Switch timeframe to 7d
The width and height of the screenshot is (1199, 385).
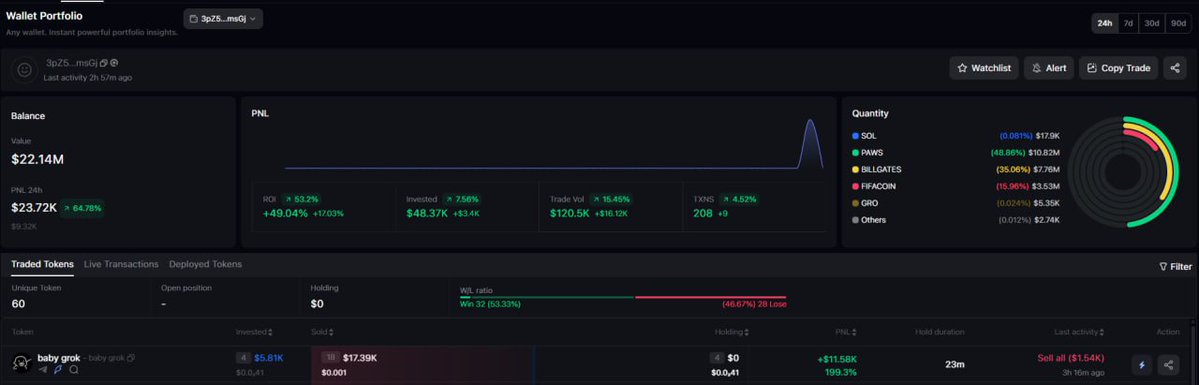click(1128, 23)
